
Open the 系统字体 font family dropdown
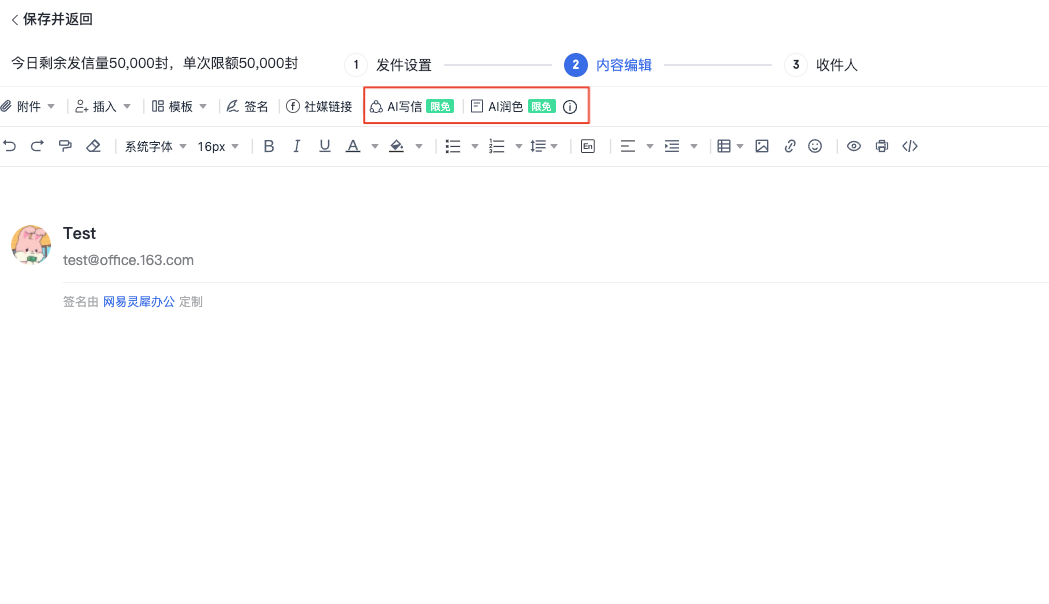(155, 146)
